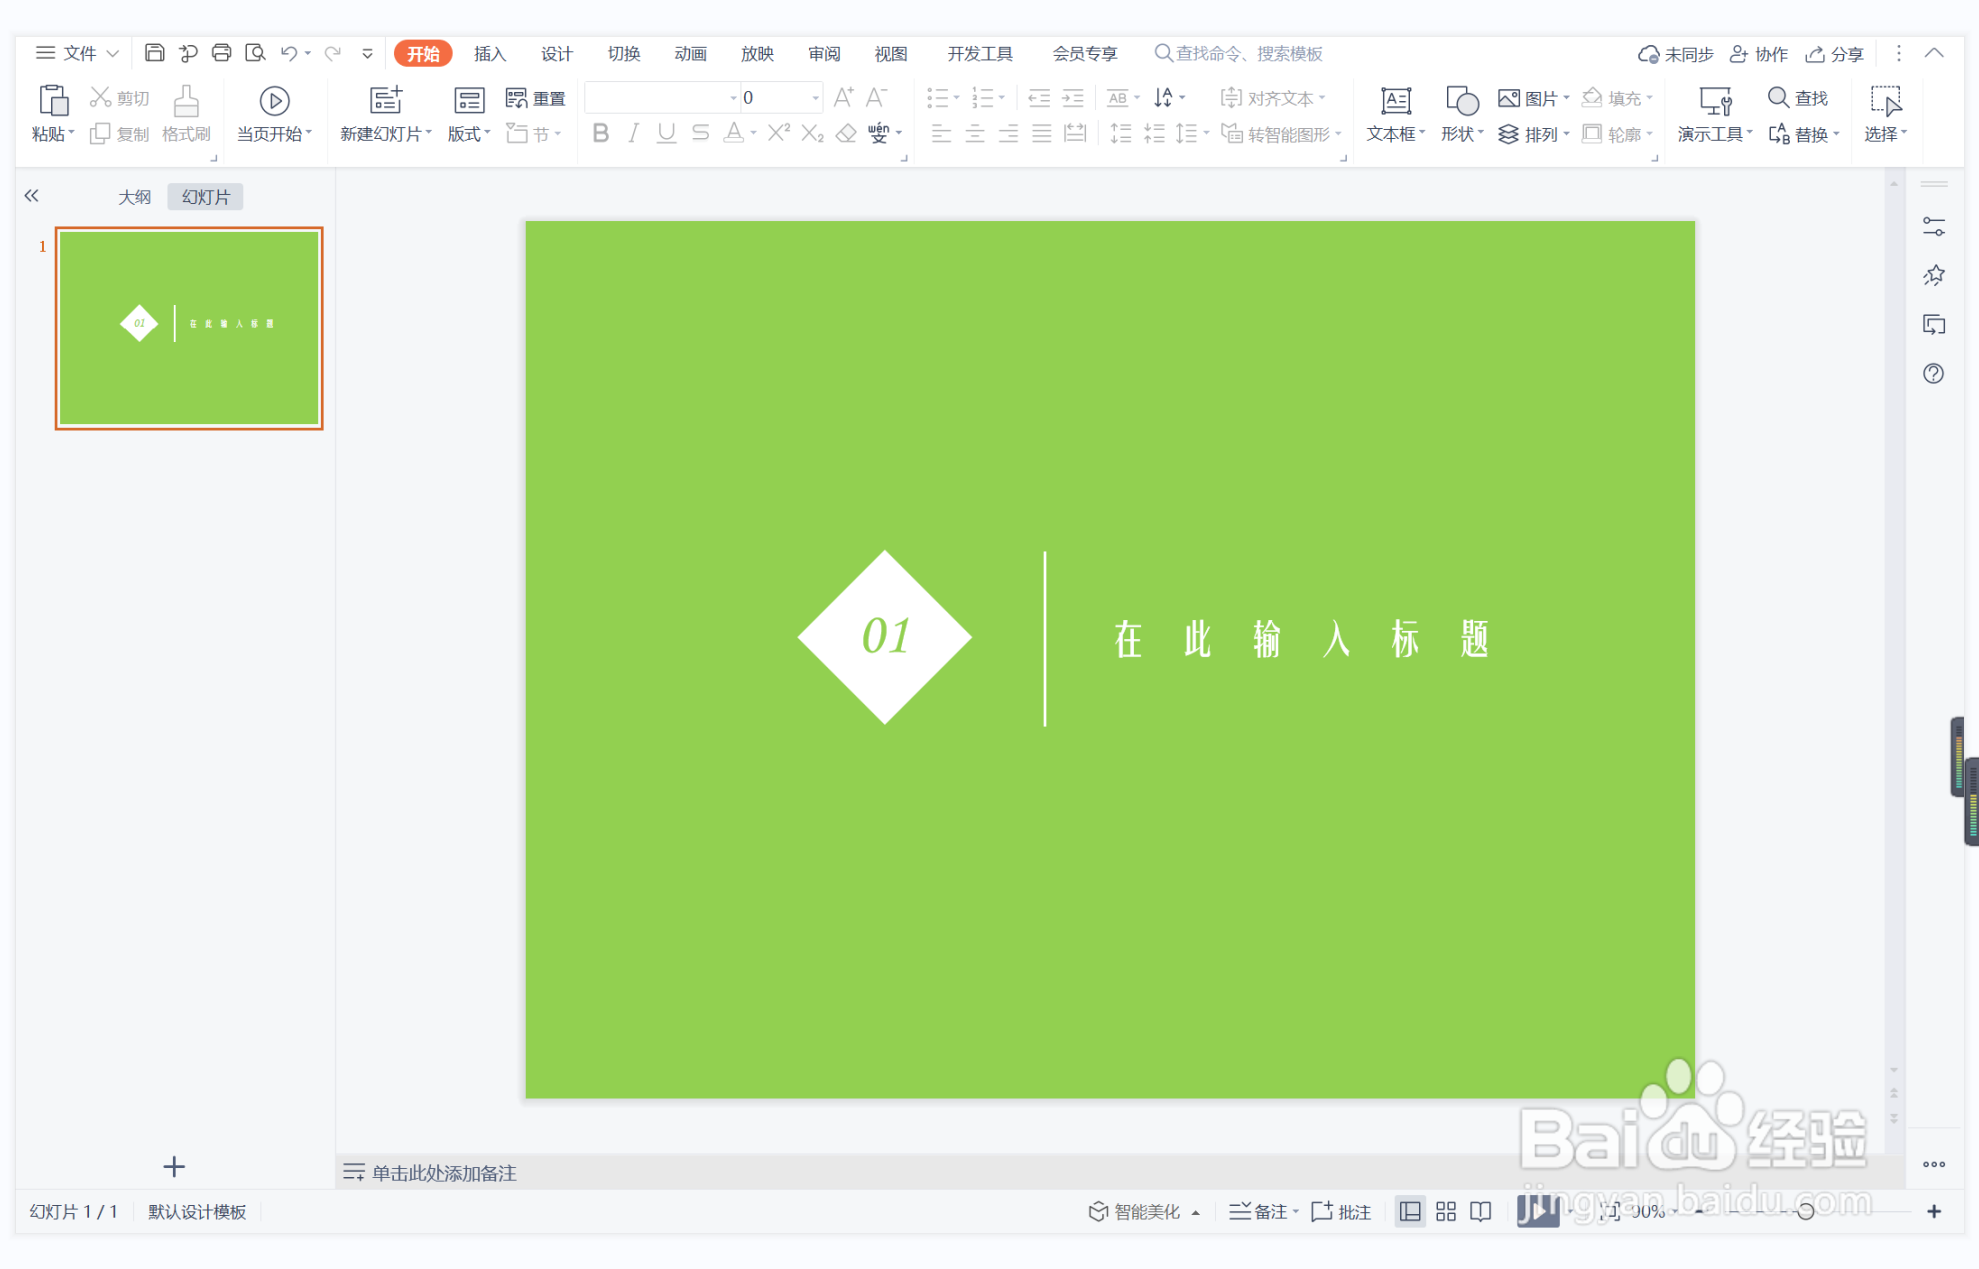Select slide 1 thumbnail
Screen dimensions: 1979x1269
point(189,328)
